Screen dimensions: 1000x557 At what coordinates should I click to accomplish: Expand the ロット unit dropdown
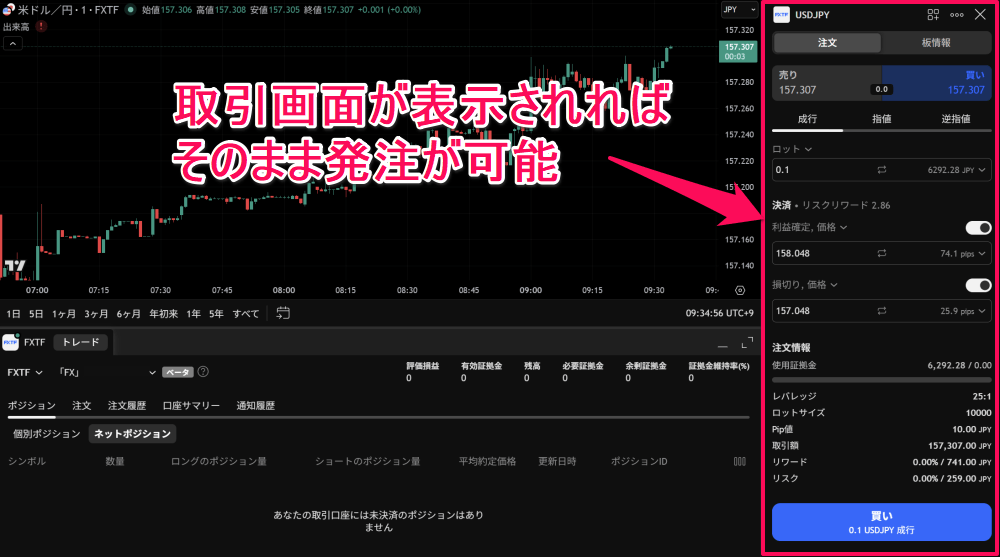(791, 149)
